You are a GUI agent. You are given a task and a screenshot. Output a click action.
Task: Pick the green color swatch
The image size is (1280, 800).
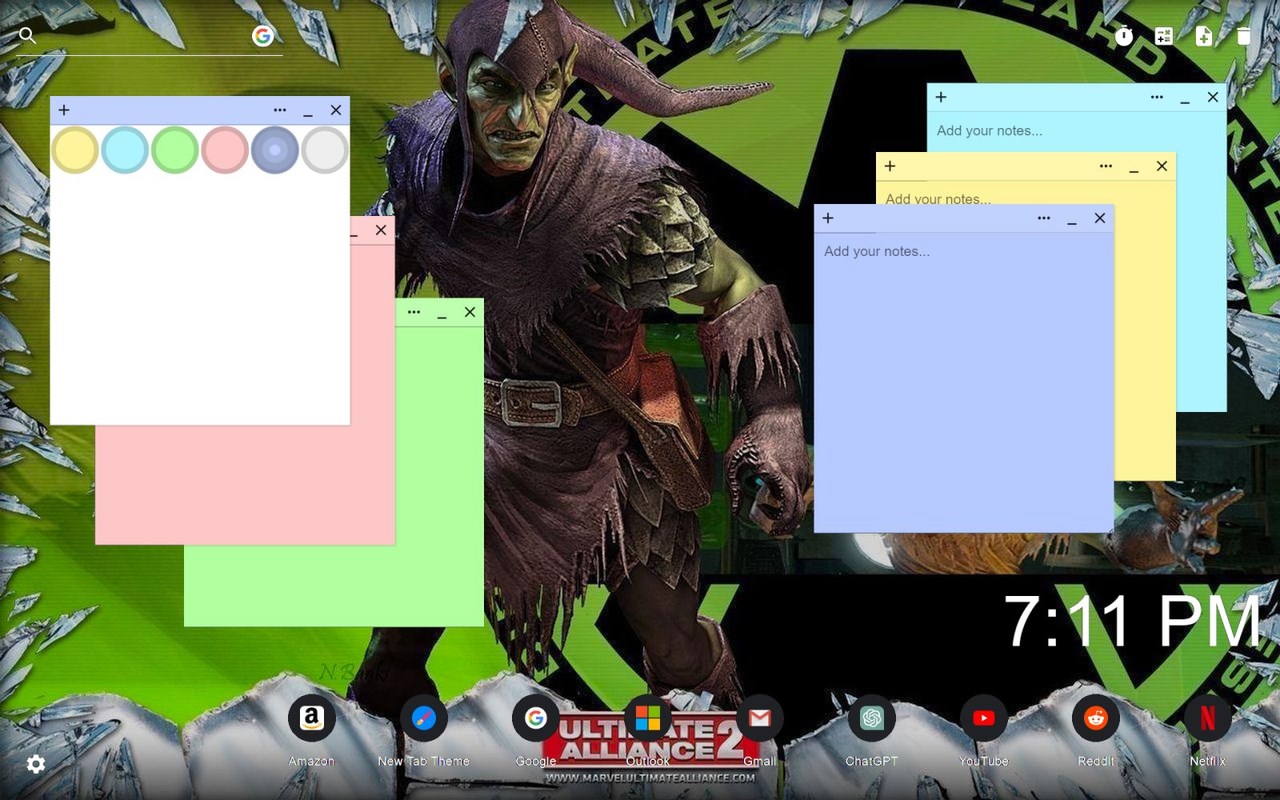[175, 150]
